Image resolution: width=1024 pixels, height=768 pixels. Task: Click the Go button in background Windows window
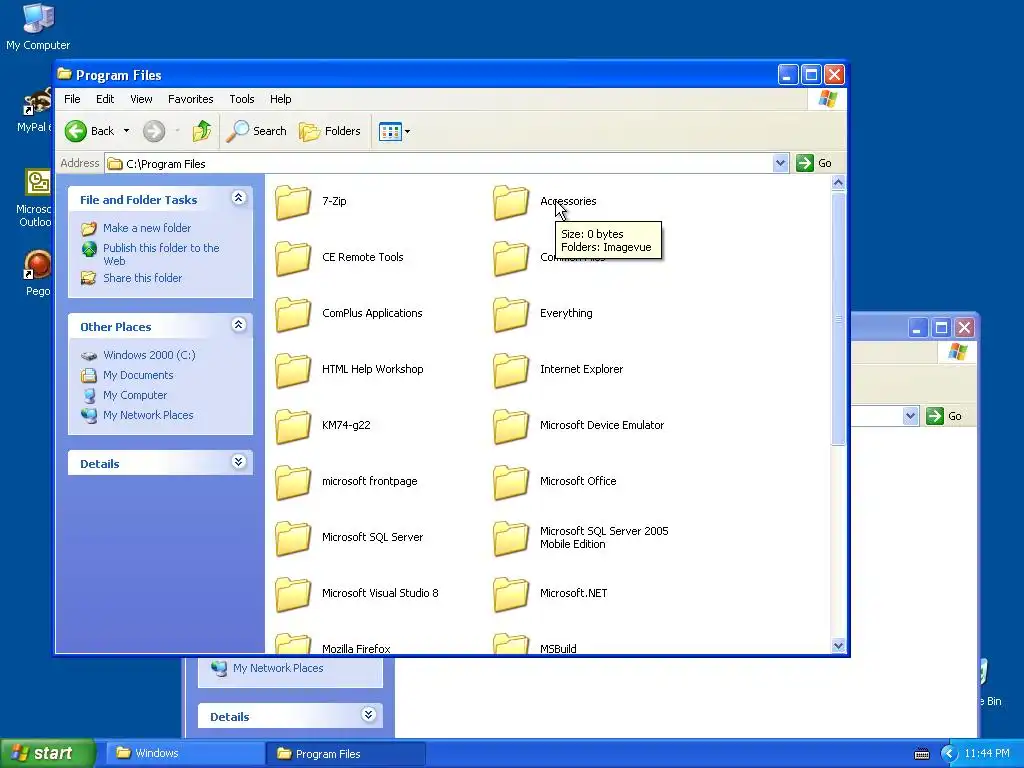[944, 416]
